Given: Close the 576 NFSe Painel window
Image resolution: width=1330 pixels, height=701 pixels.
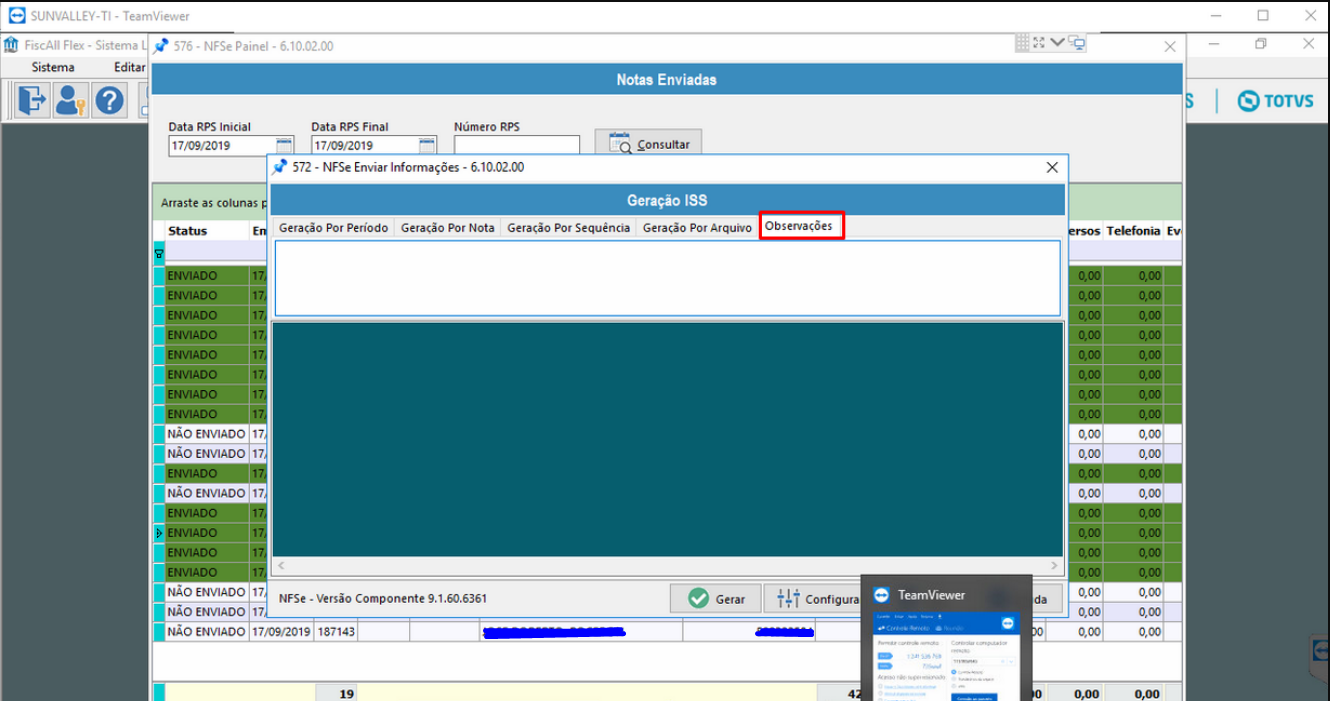Looking at the screenshot, I should coord(1170,46).
